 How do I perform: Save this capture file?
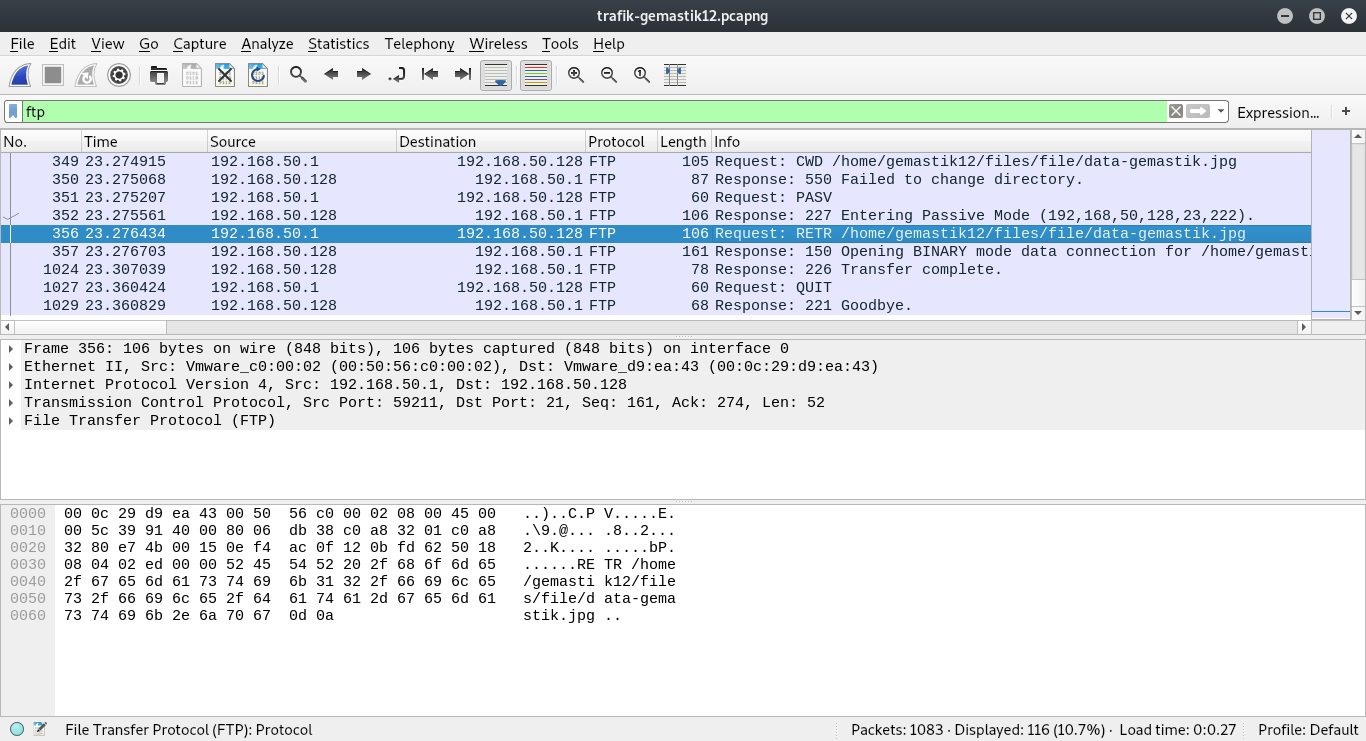191,75
